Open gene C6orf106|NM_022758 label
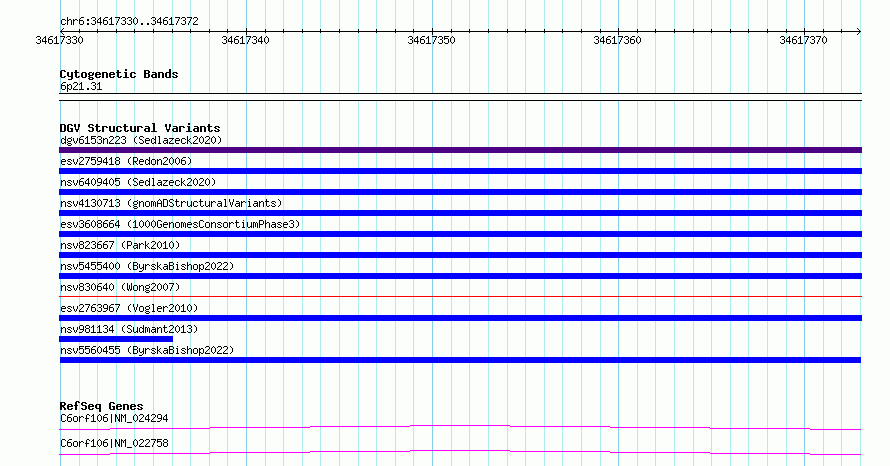The height and width of the screenshot is (466, 890). click(114, 443)
